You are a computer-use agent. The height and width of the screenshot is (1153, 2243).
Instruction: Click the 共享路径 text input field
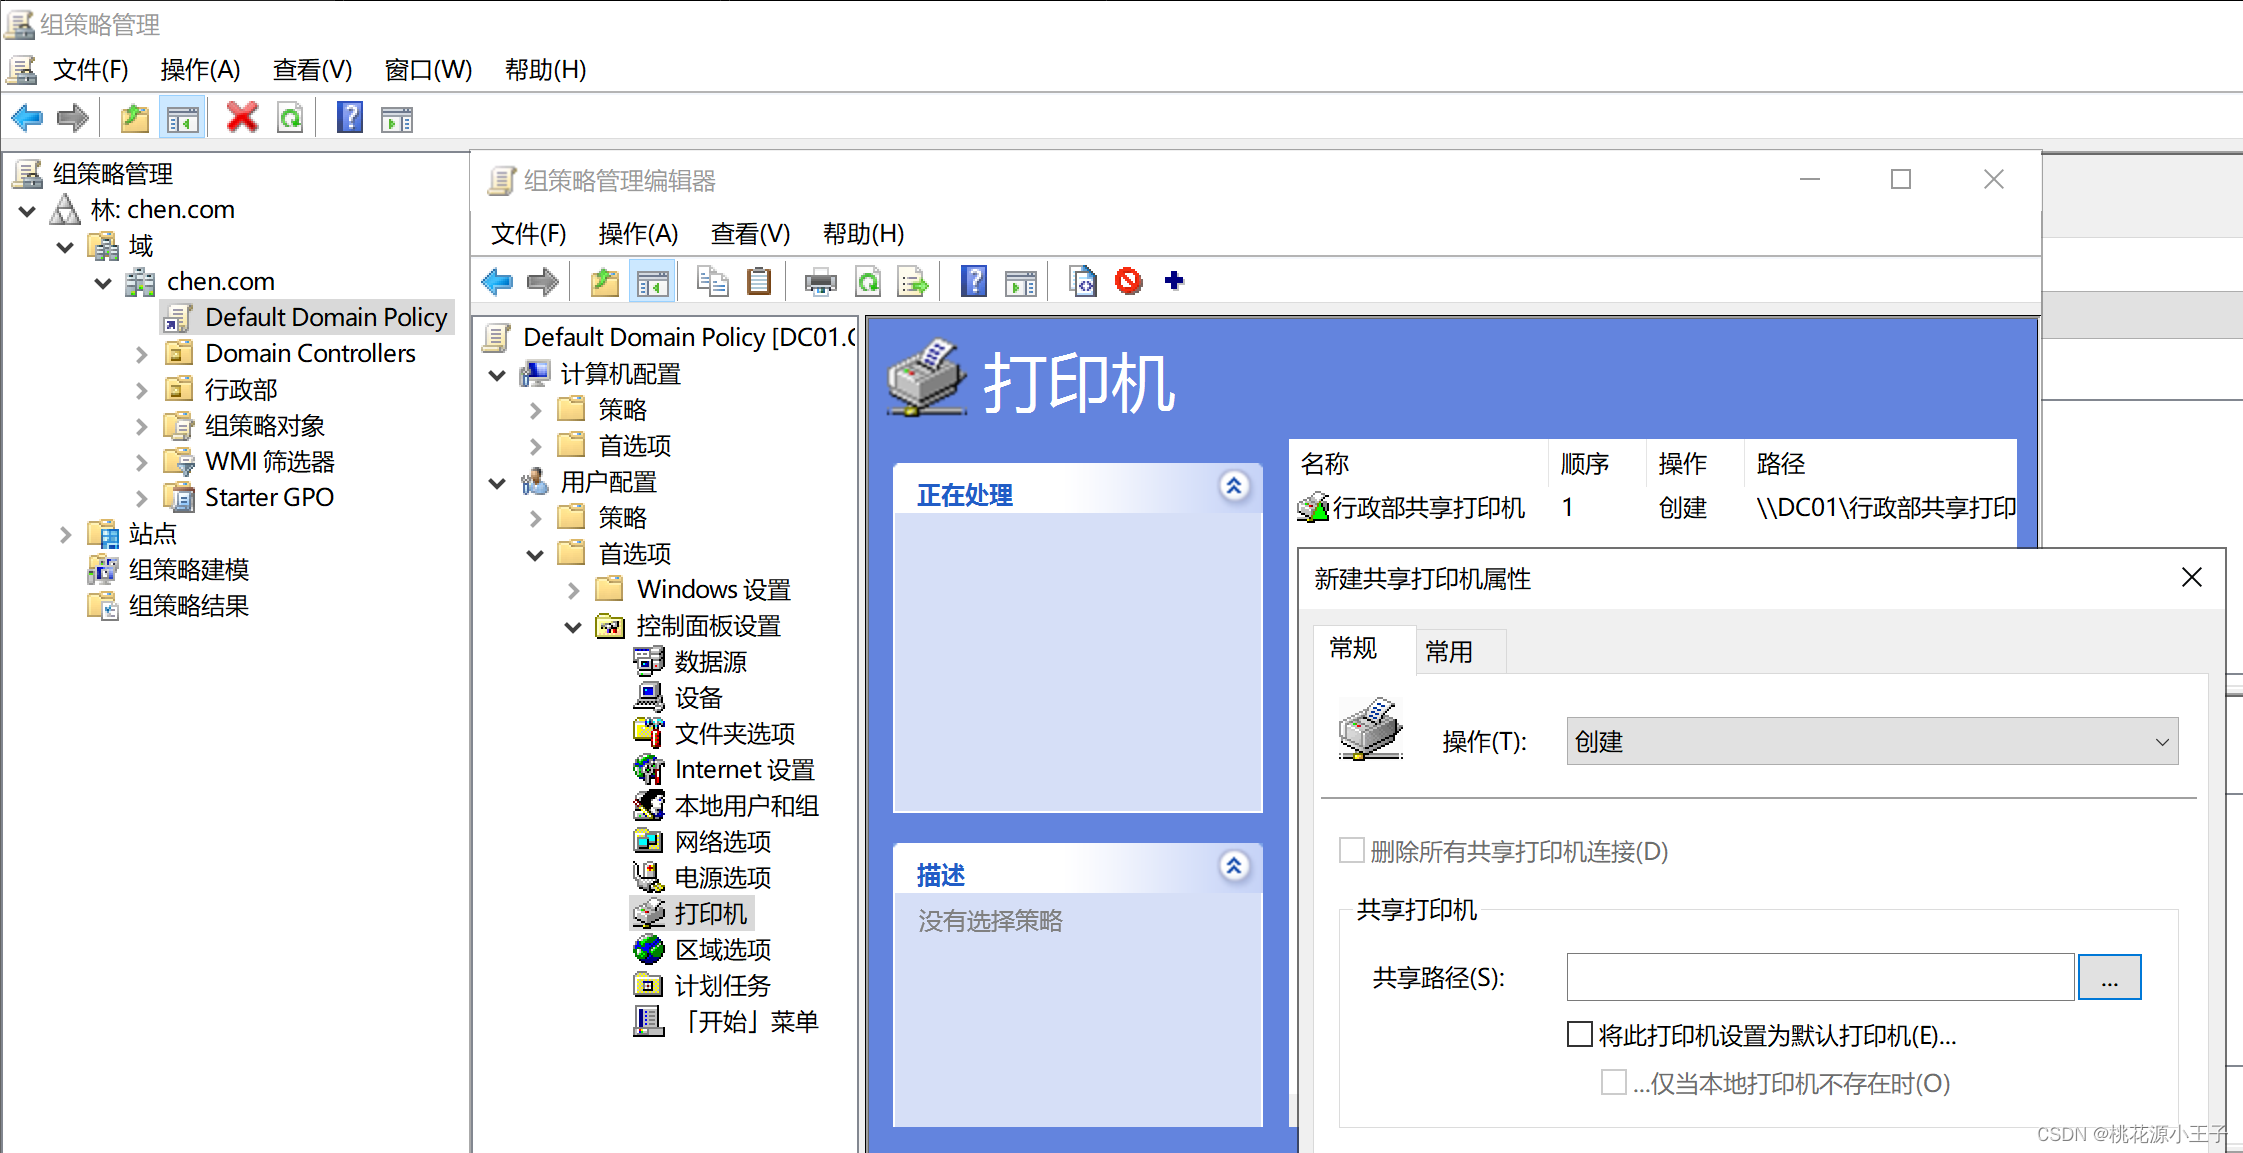click(x=1819, y=977)
